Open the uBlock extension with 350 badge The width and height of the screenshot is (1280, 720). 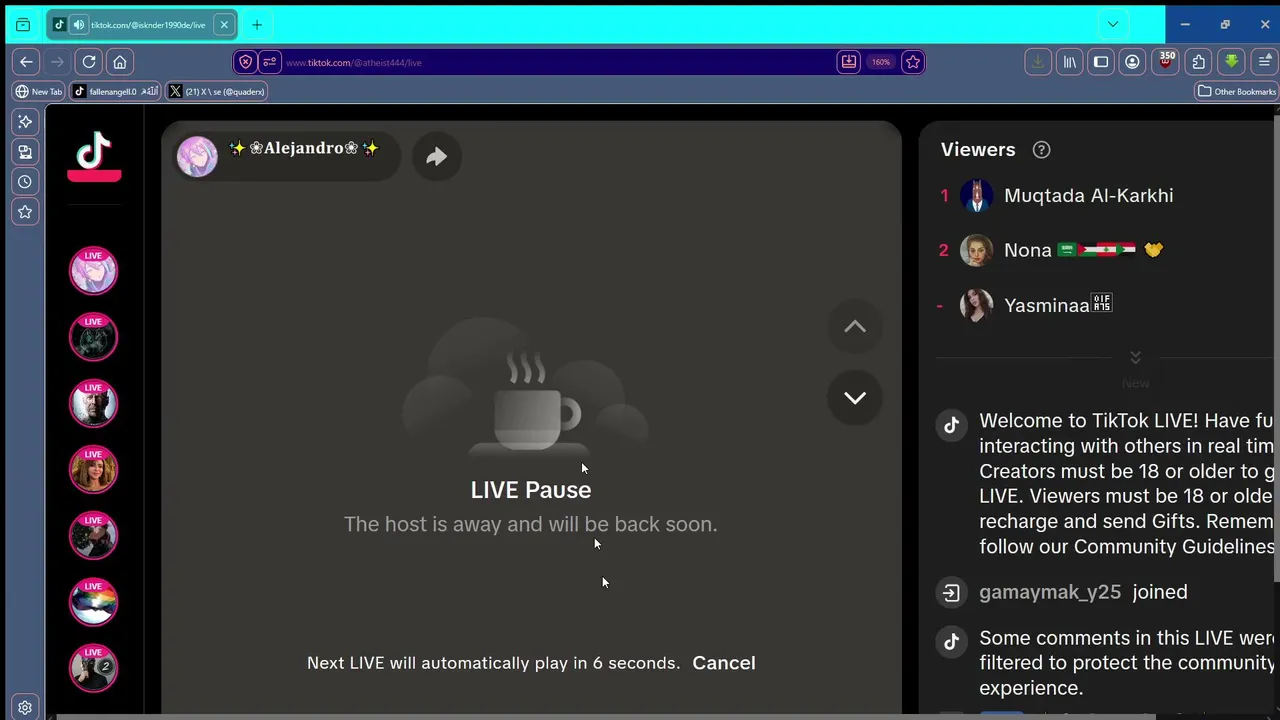[1166, 61]
